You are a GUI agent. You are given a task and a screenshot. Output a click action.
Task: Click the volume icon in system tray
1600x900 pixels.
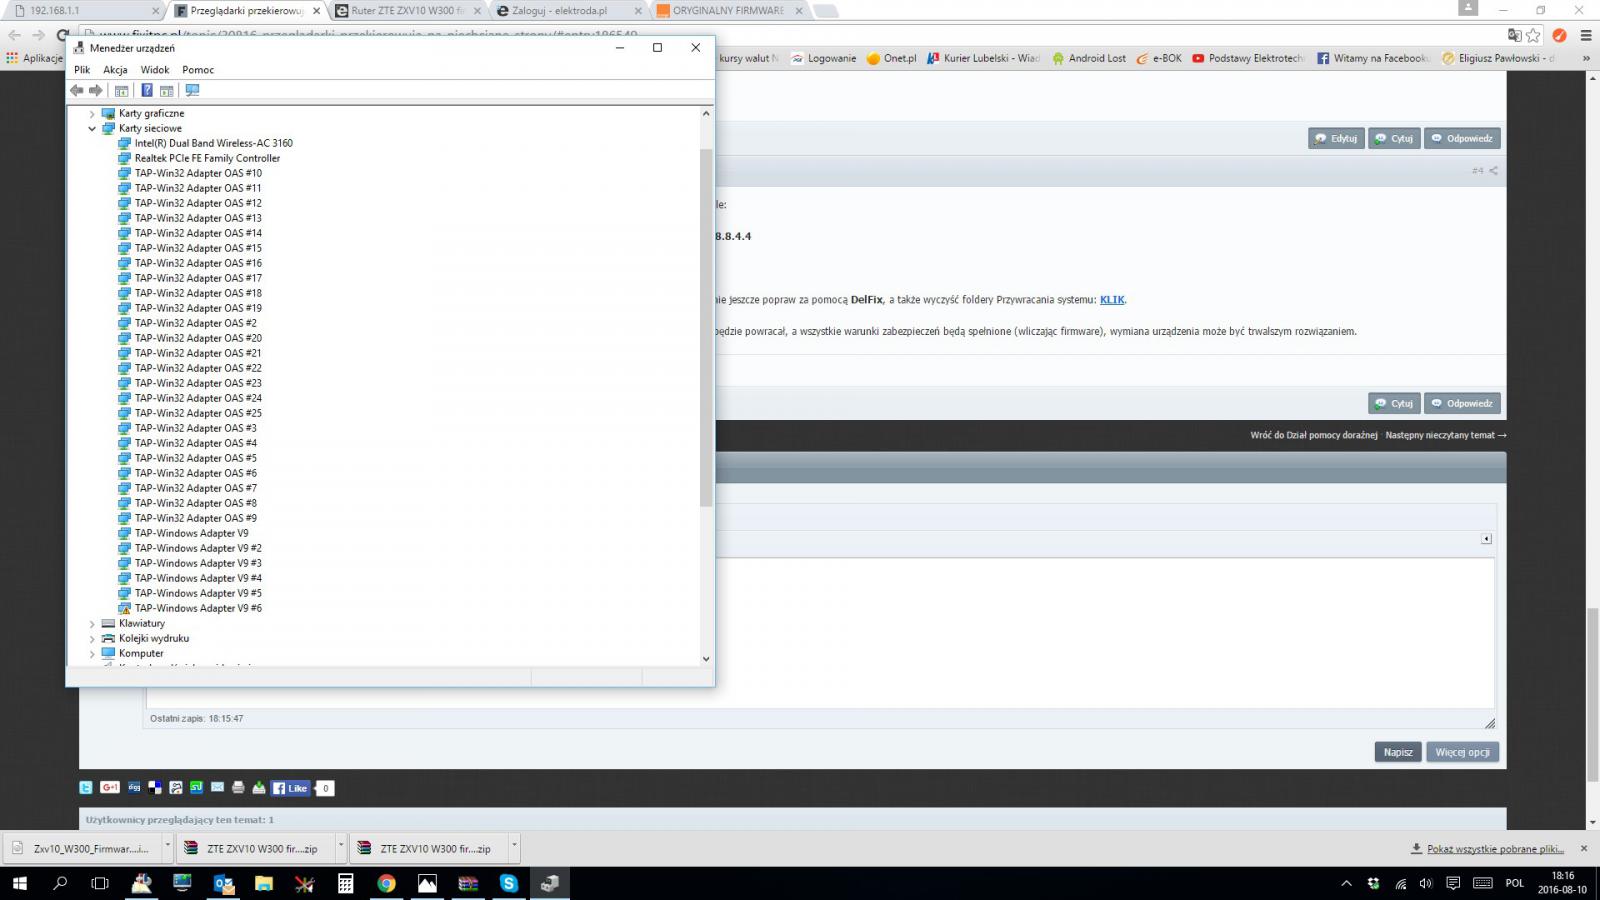(x=1426, y=883)
